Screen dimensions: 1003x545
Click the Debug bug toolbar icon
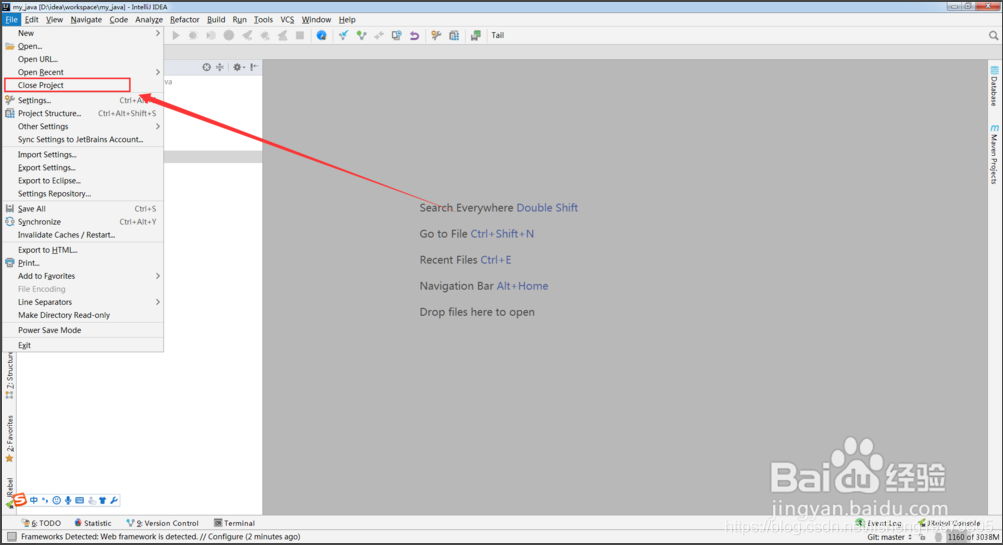pyautogui.click(x=193, y=35)
